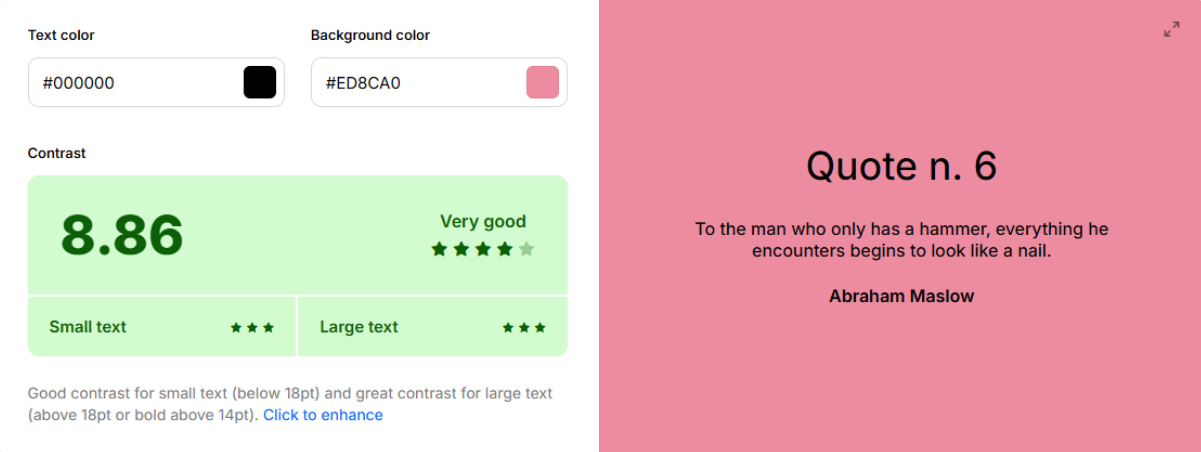This screenshot has width=1201, height=452.
Task: Click the "Very good" rating label
Action: click(x=483, y=221)
